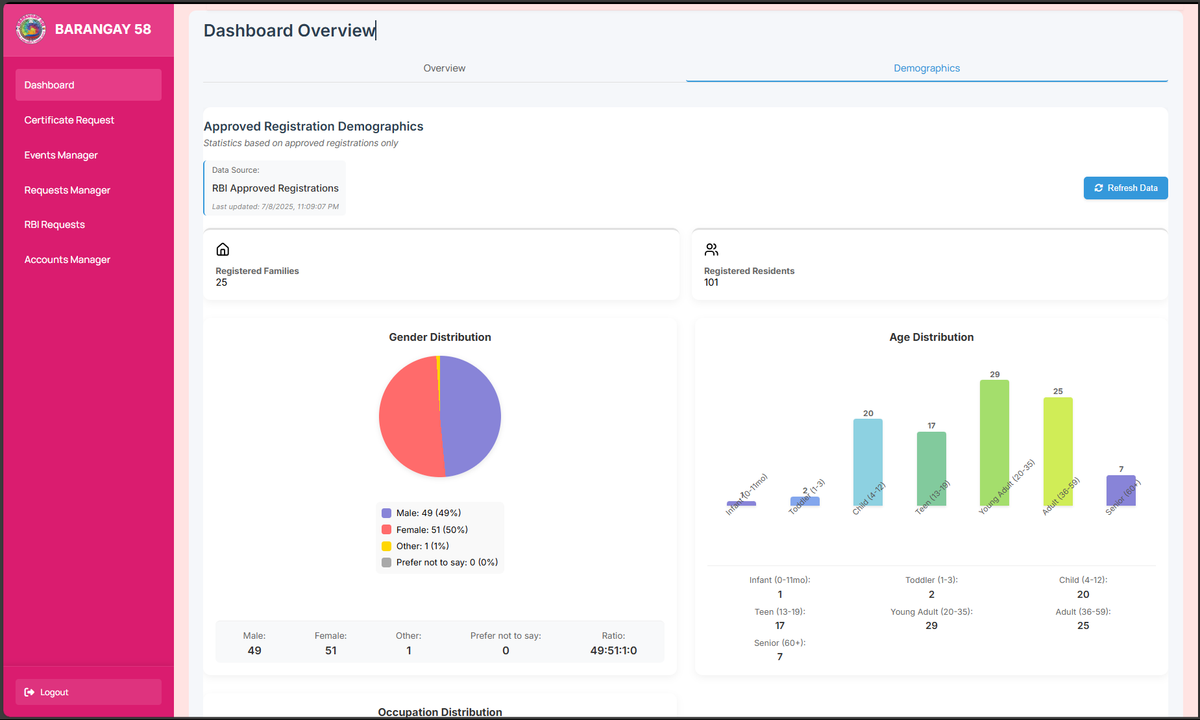Click RBI Approved Registrations data source text
Image resolution: width=1200 pixels, height=720 pixels.
[x=275, y=188]
